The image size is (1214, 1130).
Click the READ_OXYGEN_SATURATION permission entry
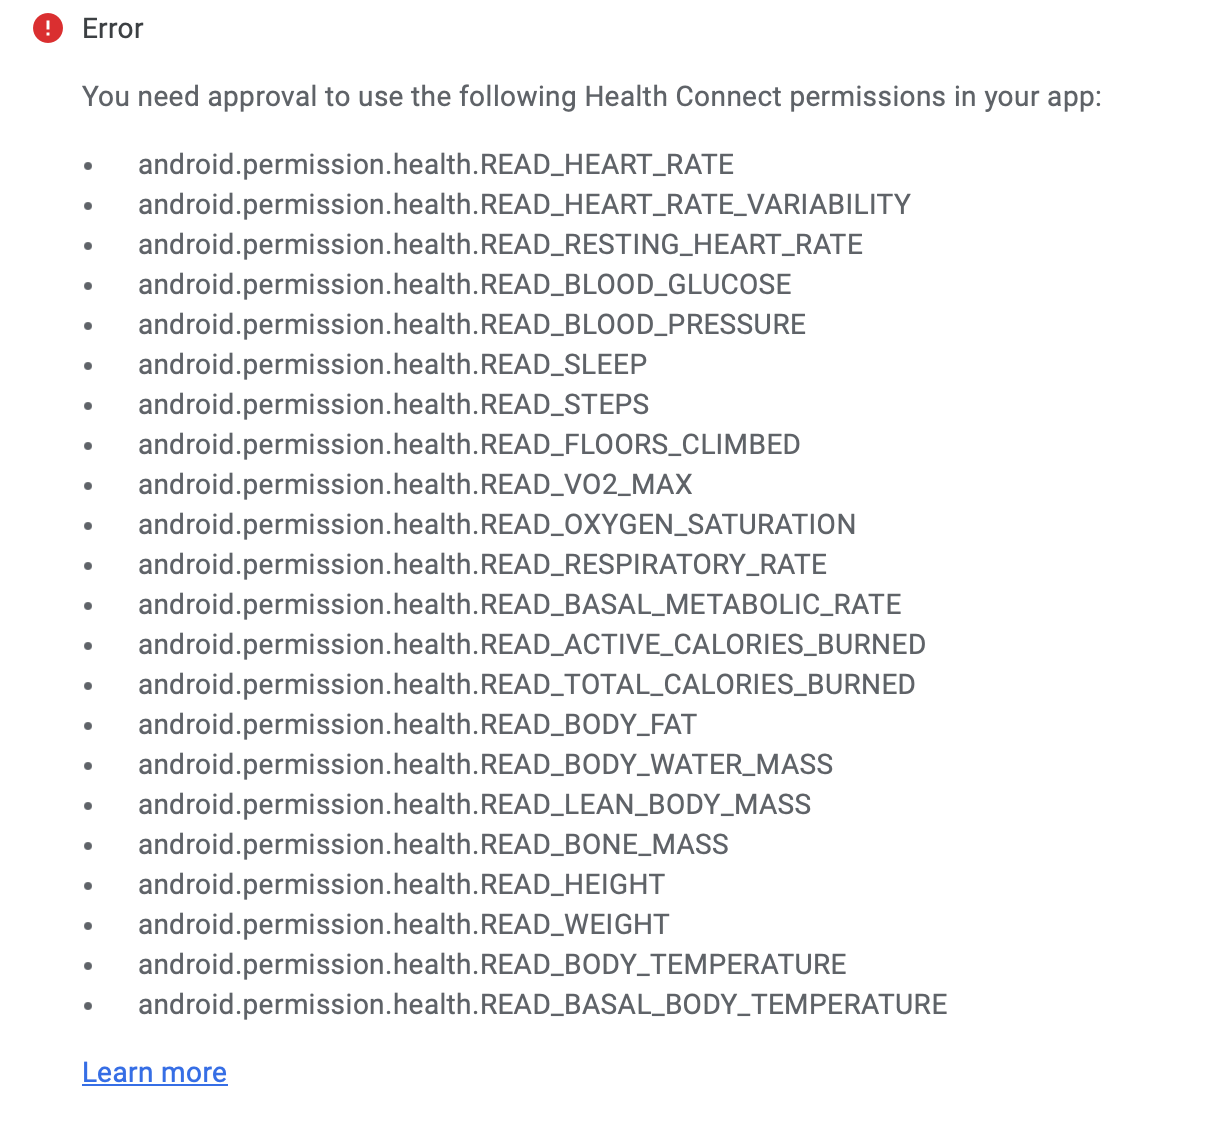pos(497,524)
